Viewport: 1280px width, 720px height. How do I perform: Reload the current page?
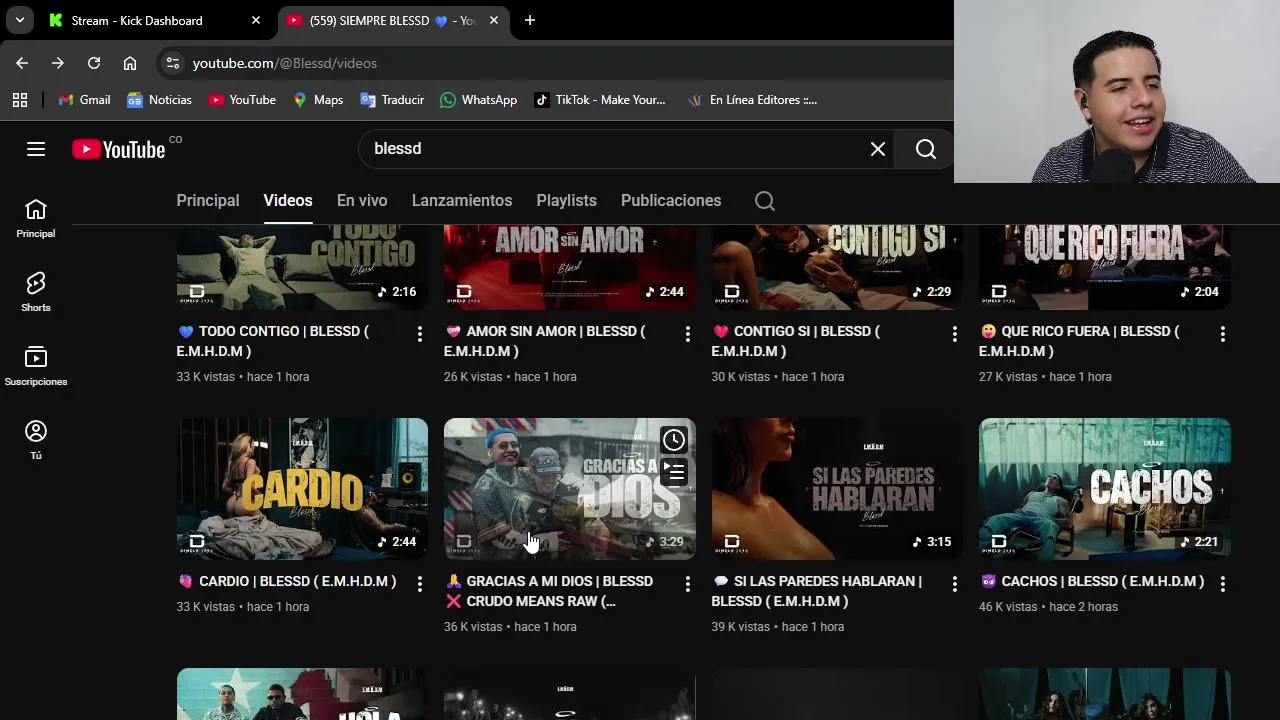94,63
